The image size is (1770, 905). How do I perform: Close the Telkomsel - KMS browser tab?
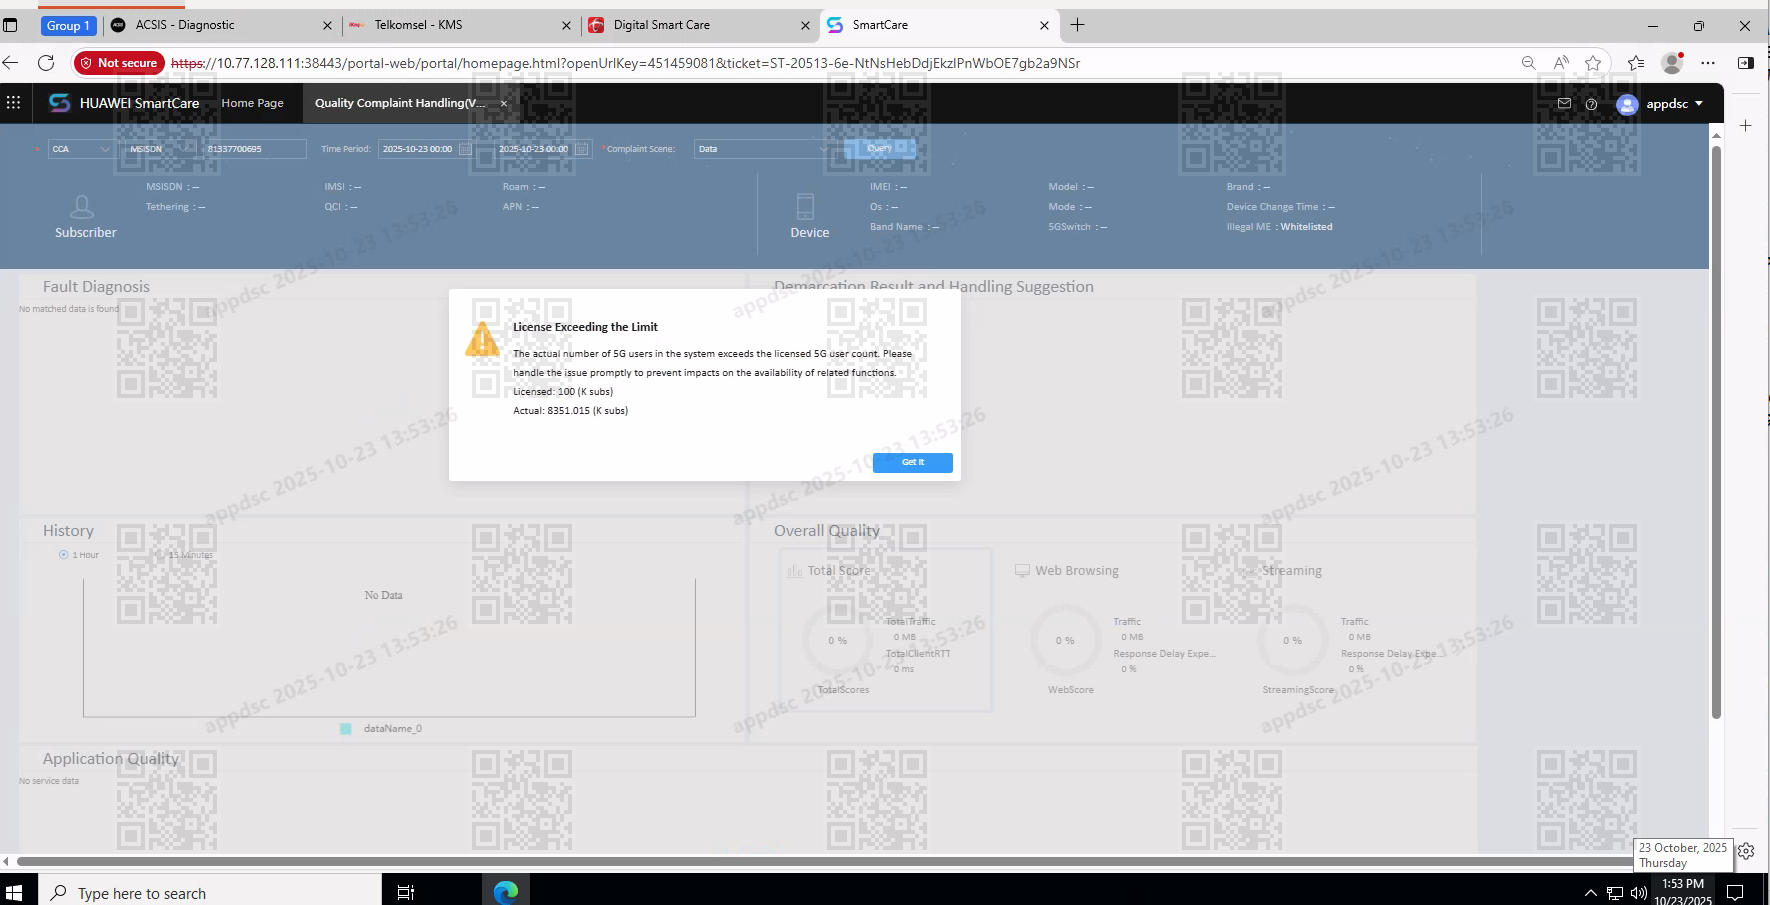[x=566, y=26]
